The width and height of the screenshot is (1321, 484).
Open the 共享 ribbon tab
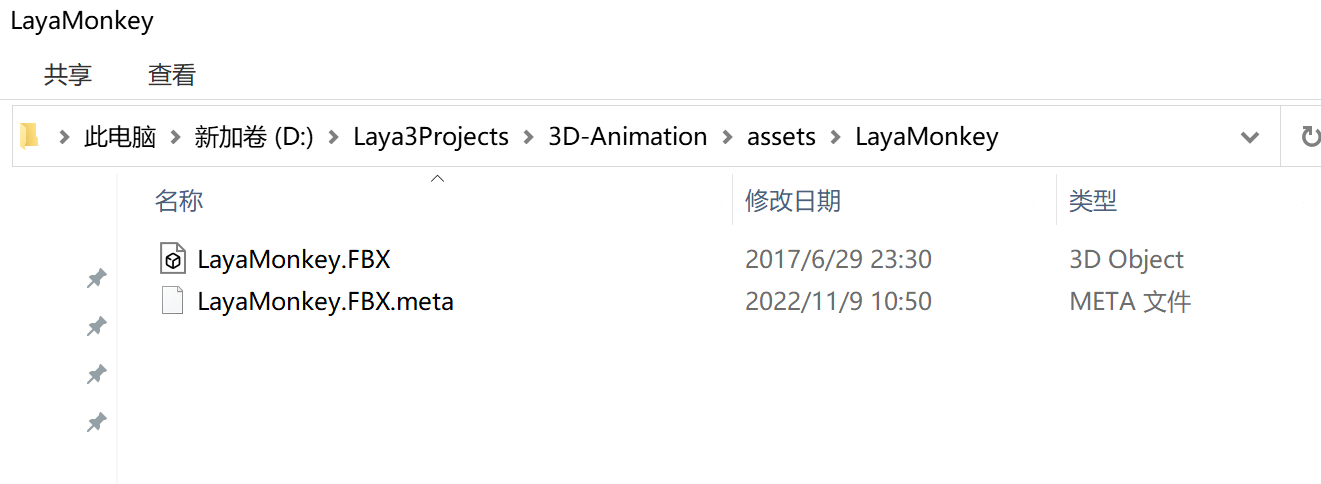[68, 74]
